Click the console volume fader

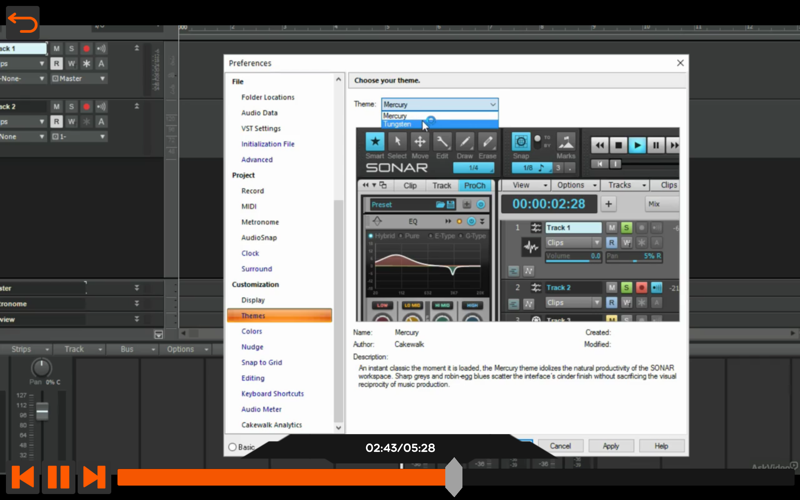(42, 411)
